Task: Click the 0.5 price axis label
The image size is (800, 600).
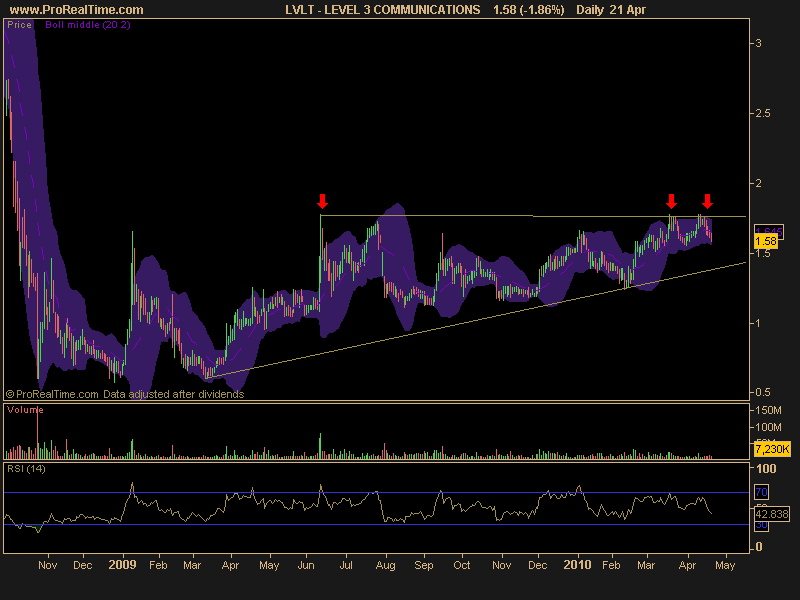Action: point(763,392)
